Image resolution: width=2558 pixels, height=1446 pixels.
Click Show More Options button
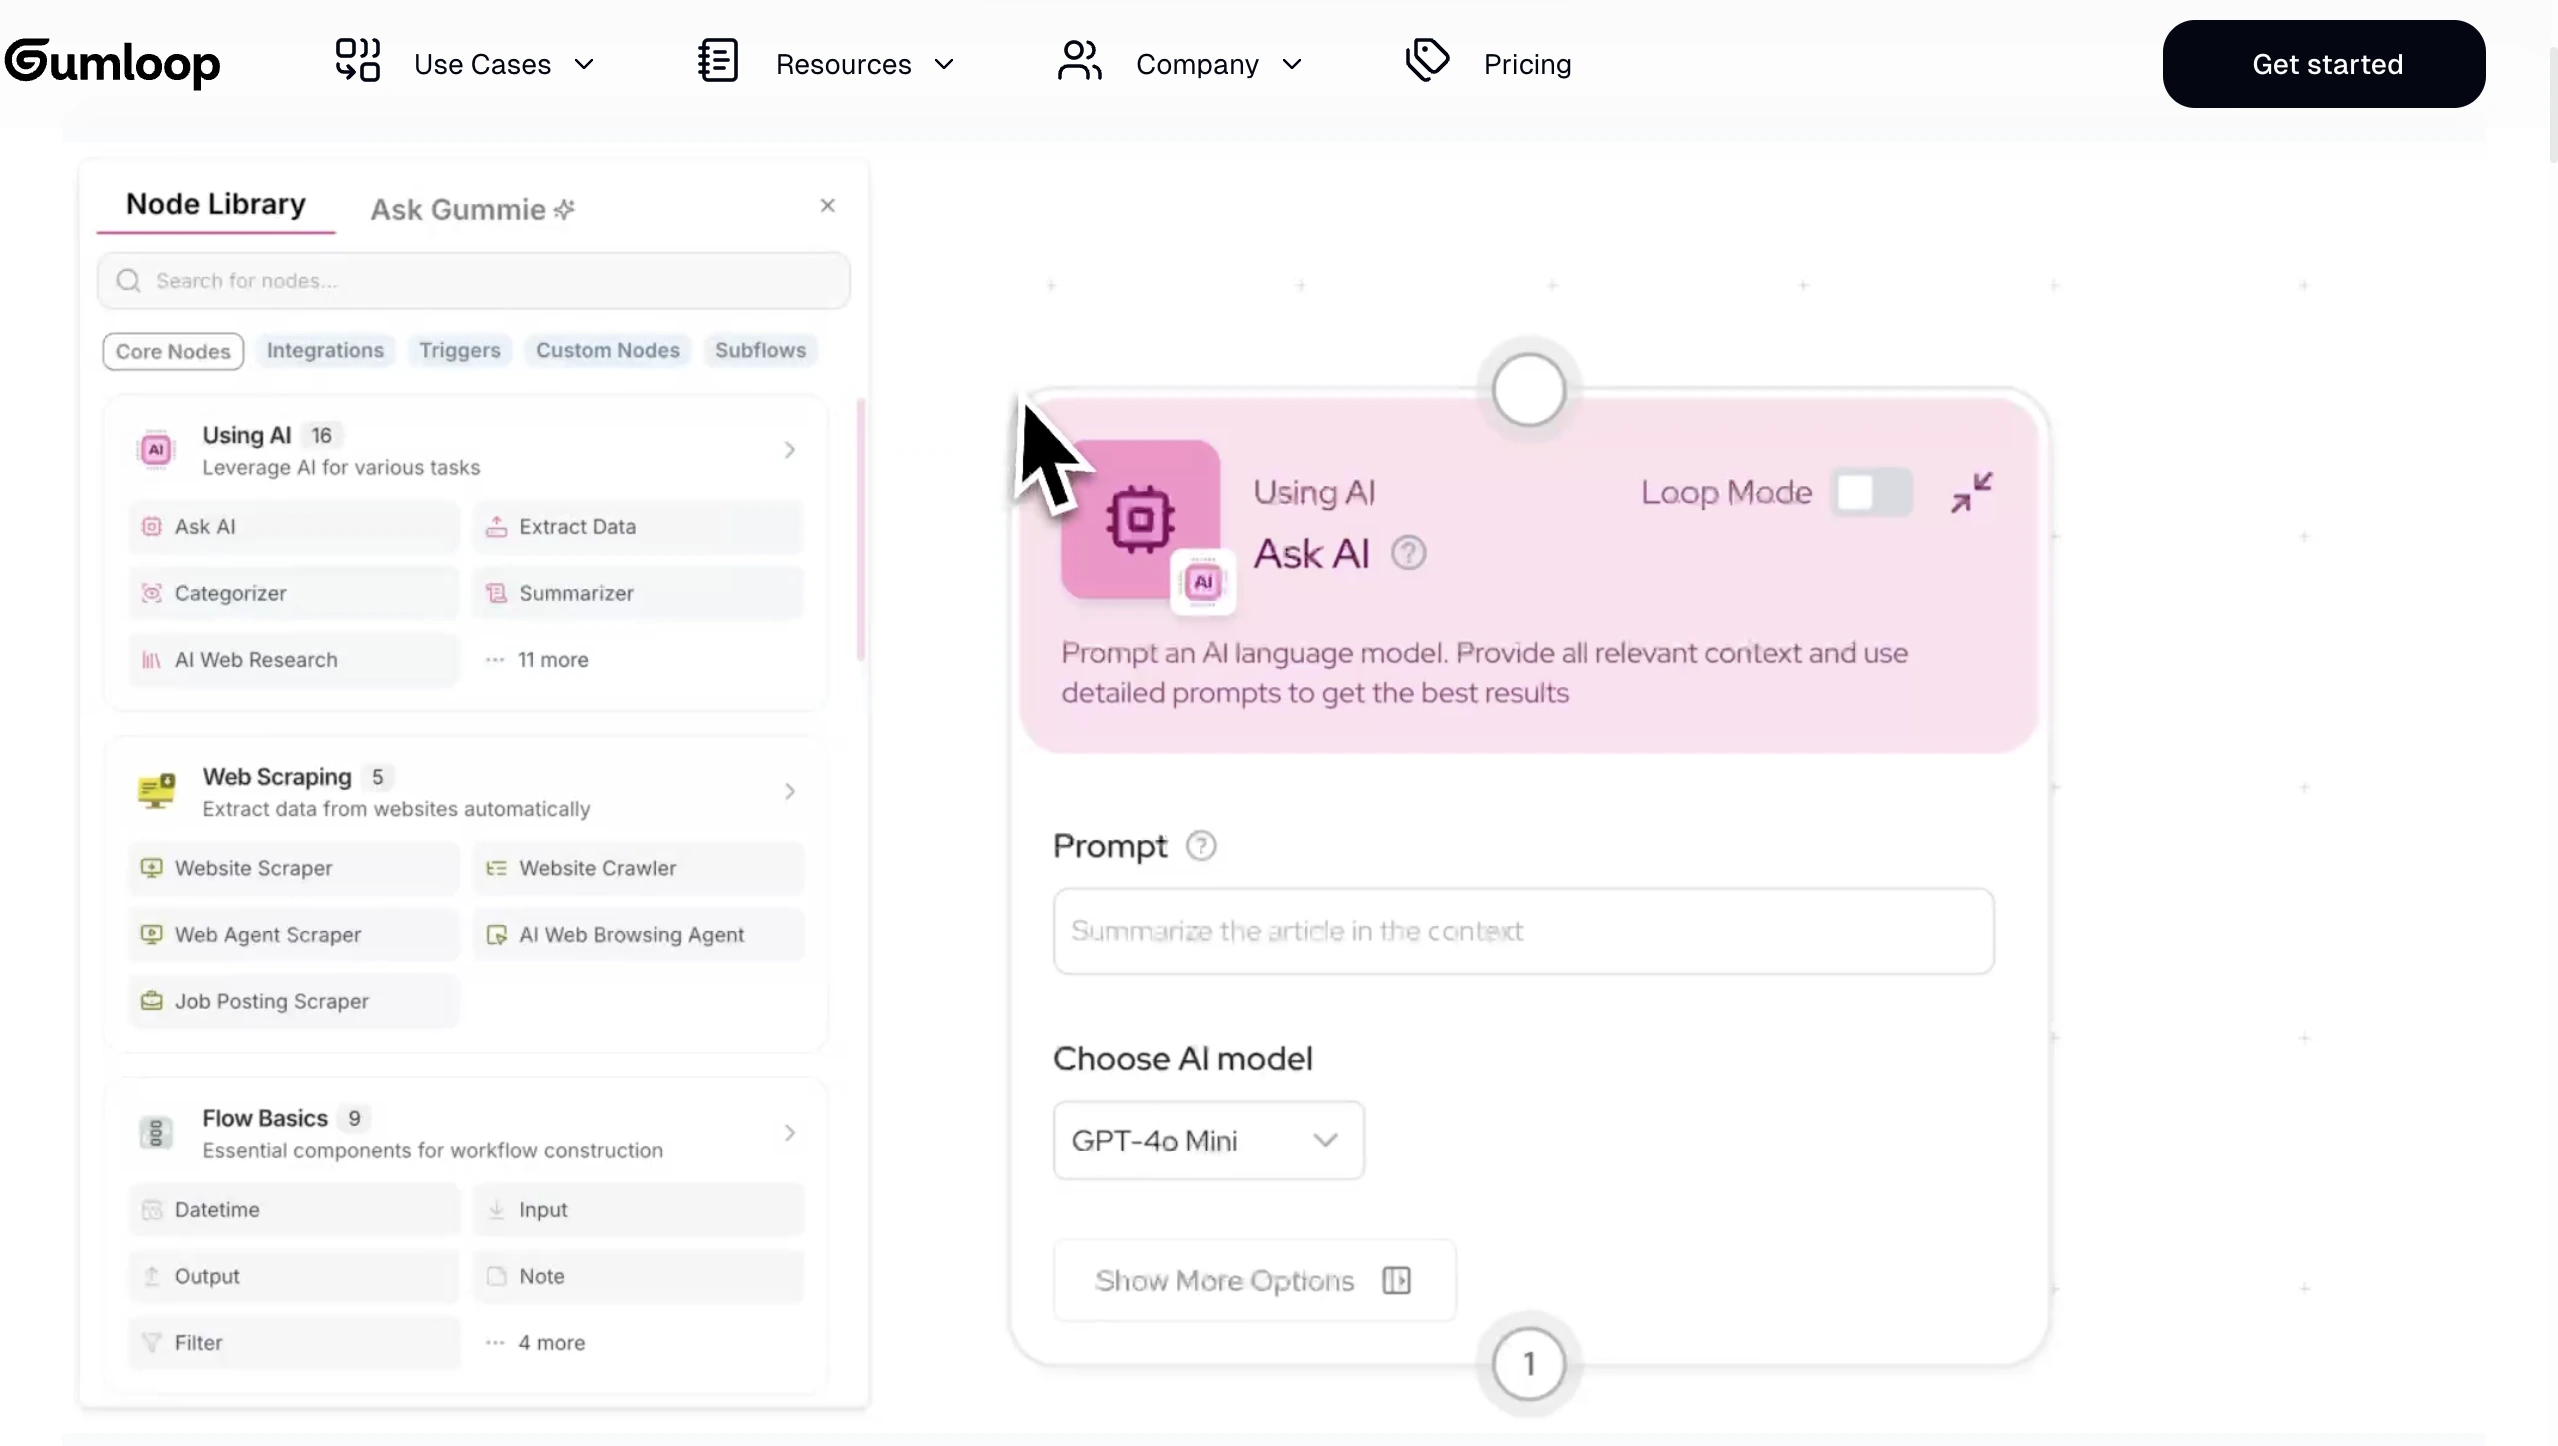click(1253, 1280)
